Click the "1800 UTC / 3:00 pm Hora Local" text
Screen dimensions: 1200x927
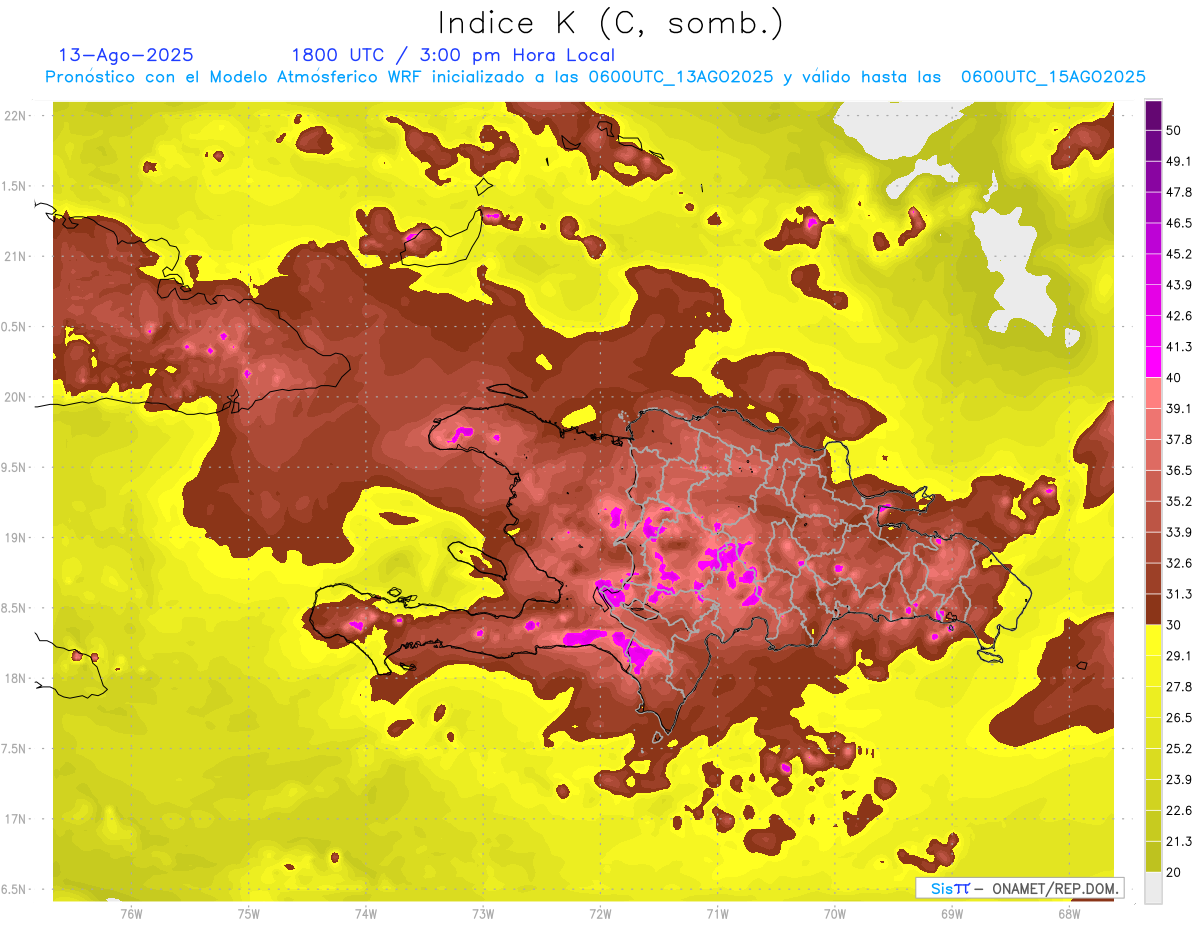point(453,55)
